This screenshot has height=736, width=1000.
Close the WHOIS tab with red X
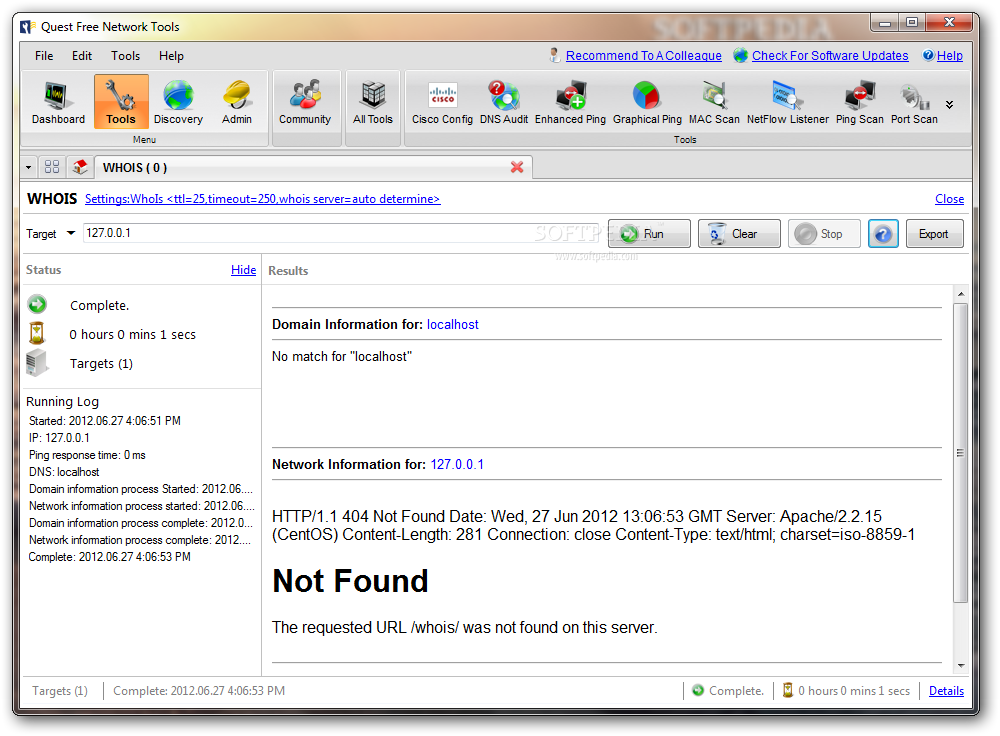pyautogui.click(x=517, y=167)
